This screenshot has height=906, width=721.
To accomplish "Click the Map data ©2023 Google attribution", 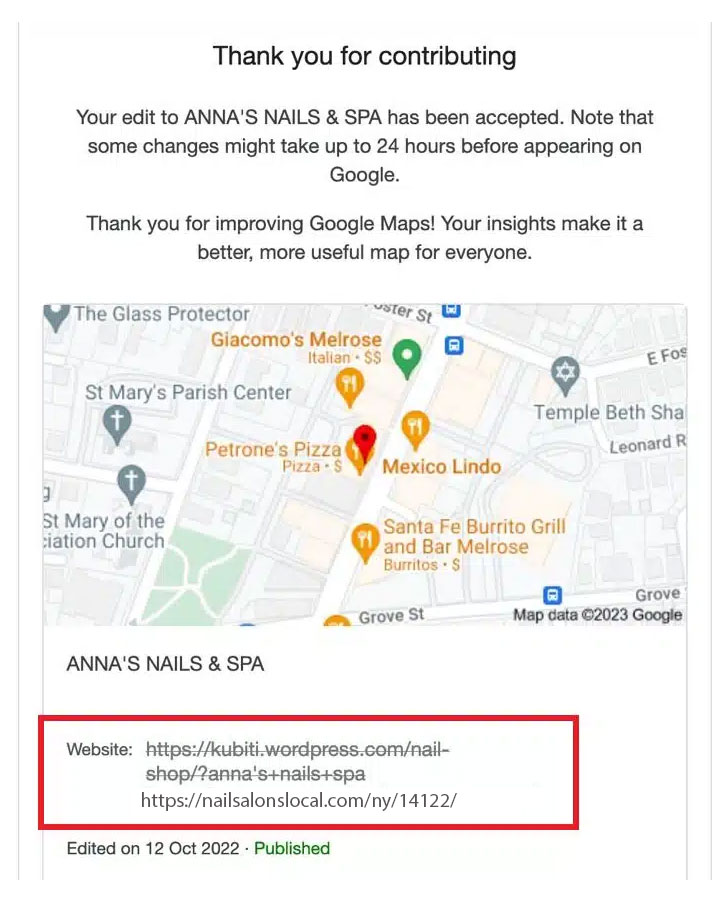I will 597,615.
